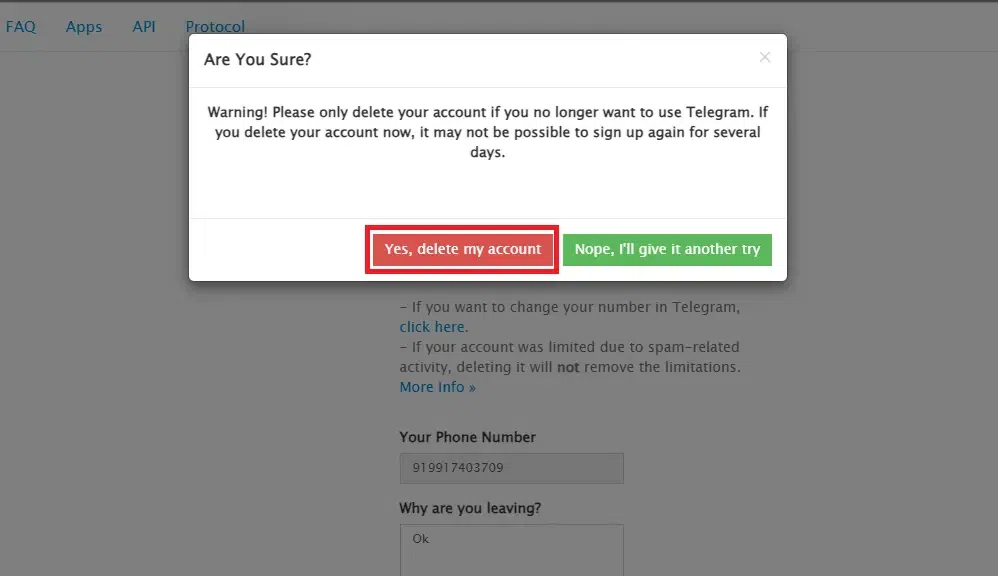Image resolution: width=998 pixels, height=576 pixels.
Task: Click the dialog close X icon
Action: (x=765, y=57)
